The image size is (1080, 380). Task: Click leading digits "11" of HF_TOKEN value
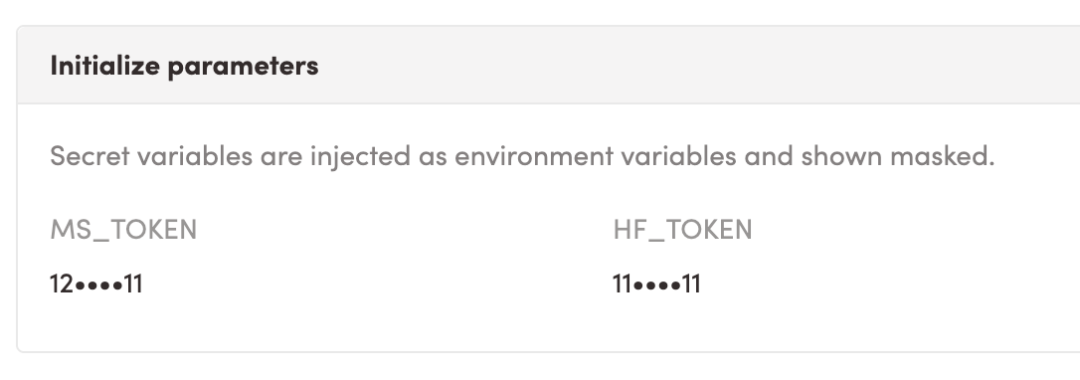point(623,284)
